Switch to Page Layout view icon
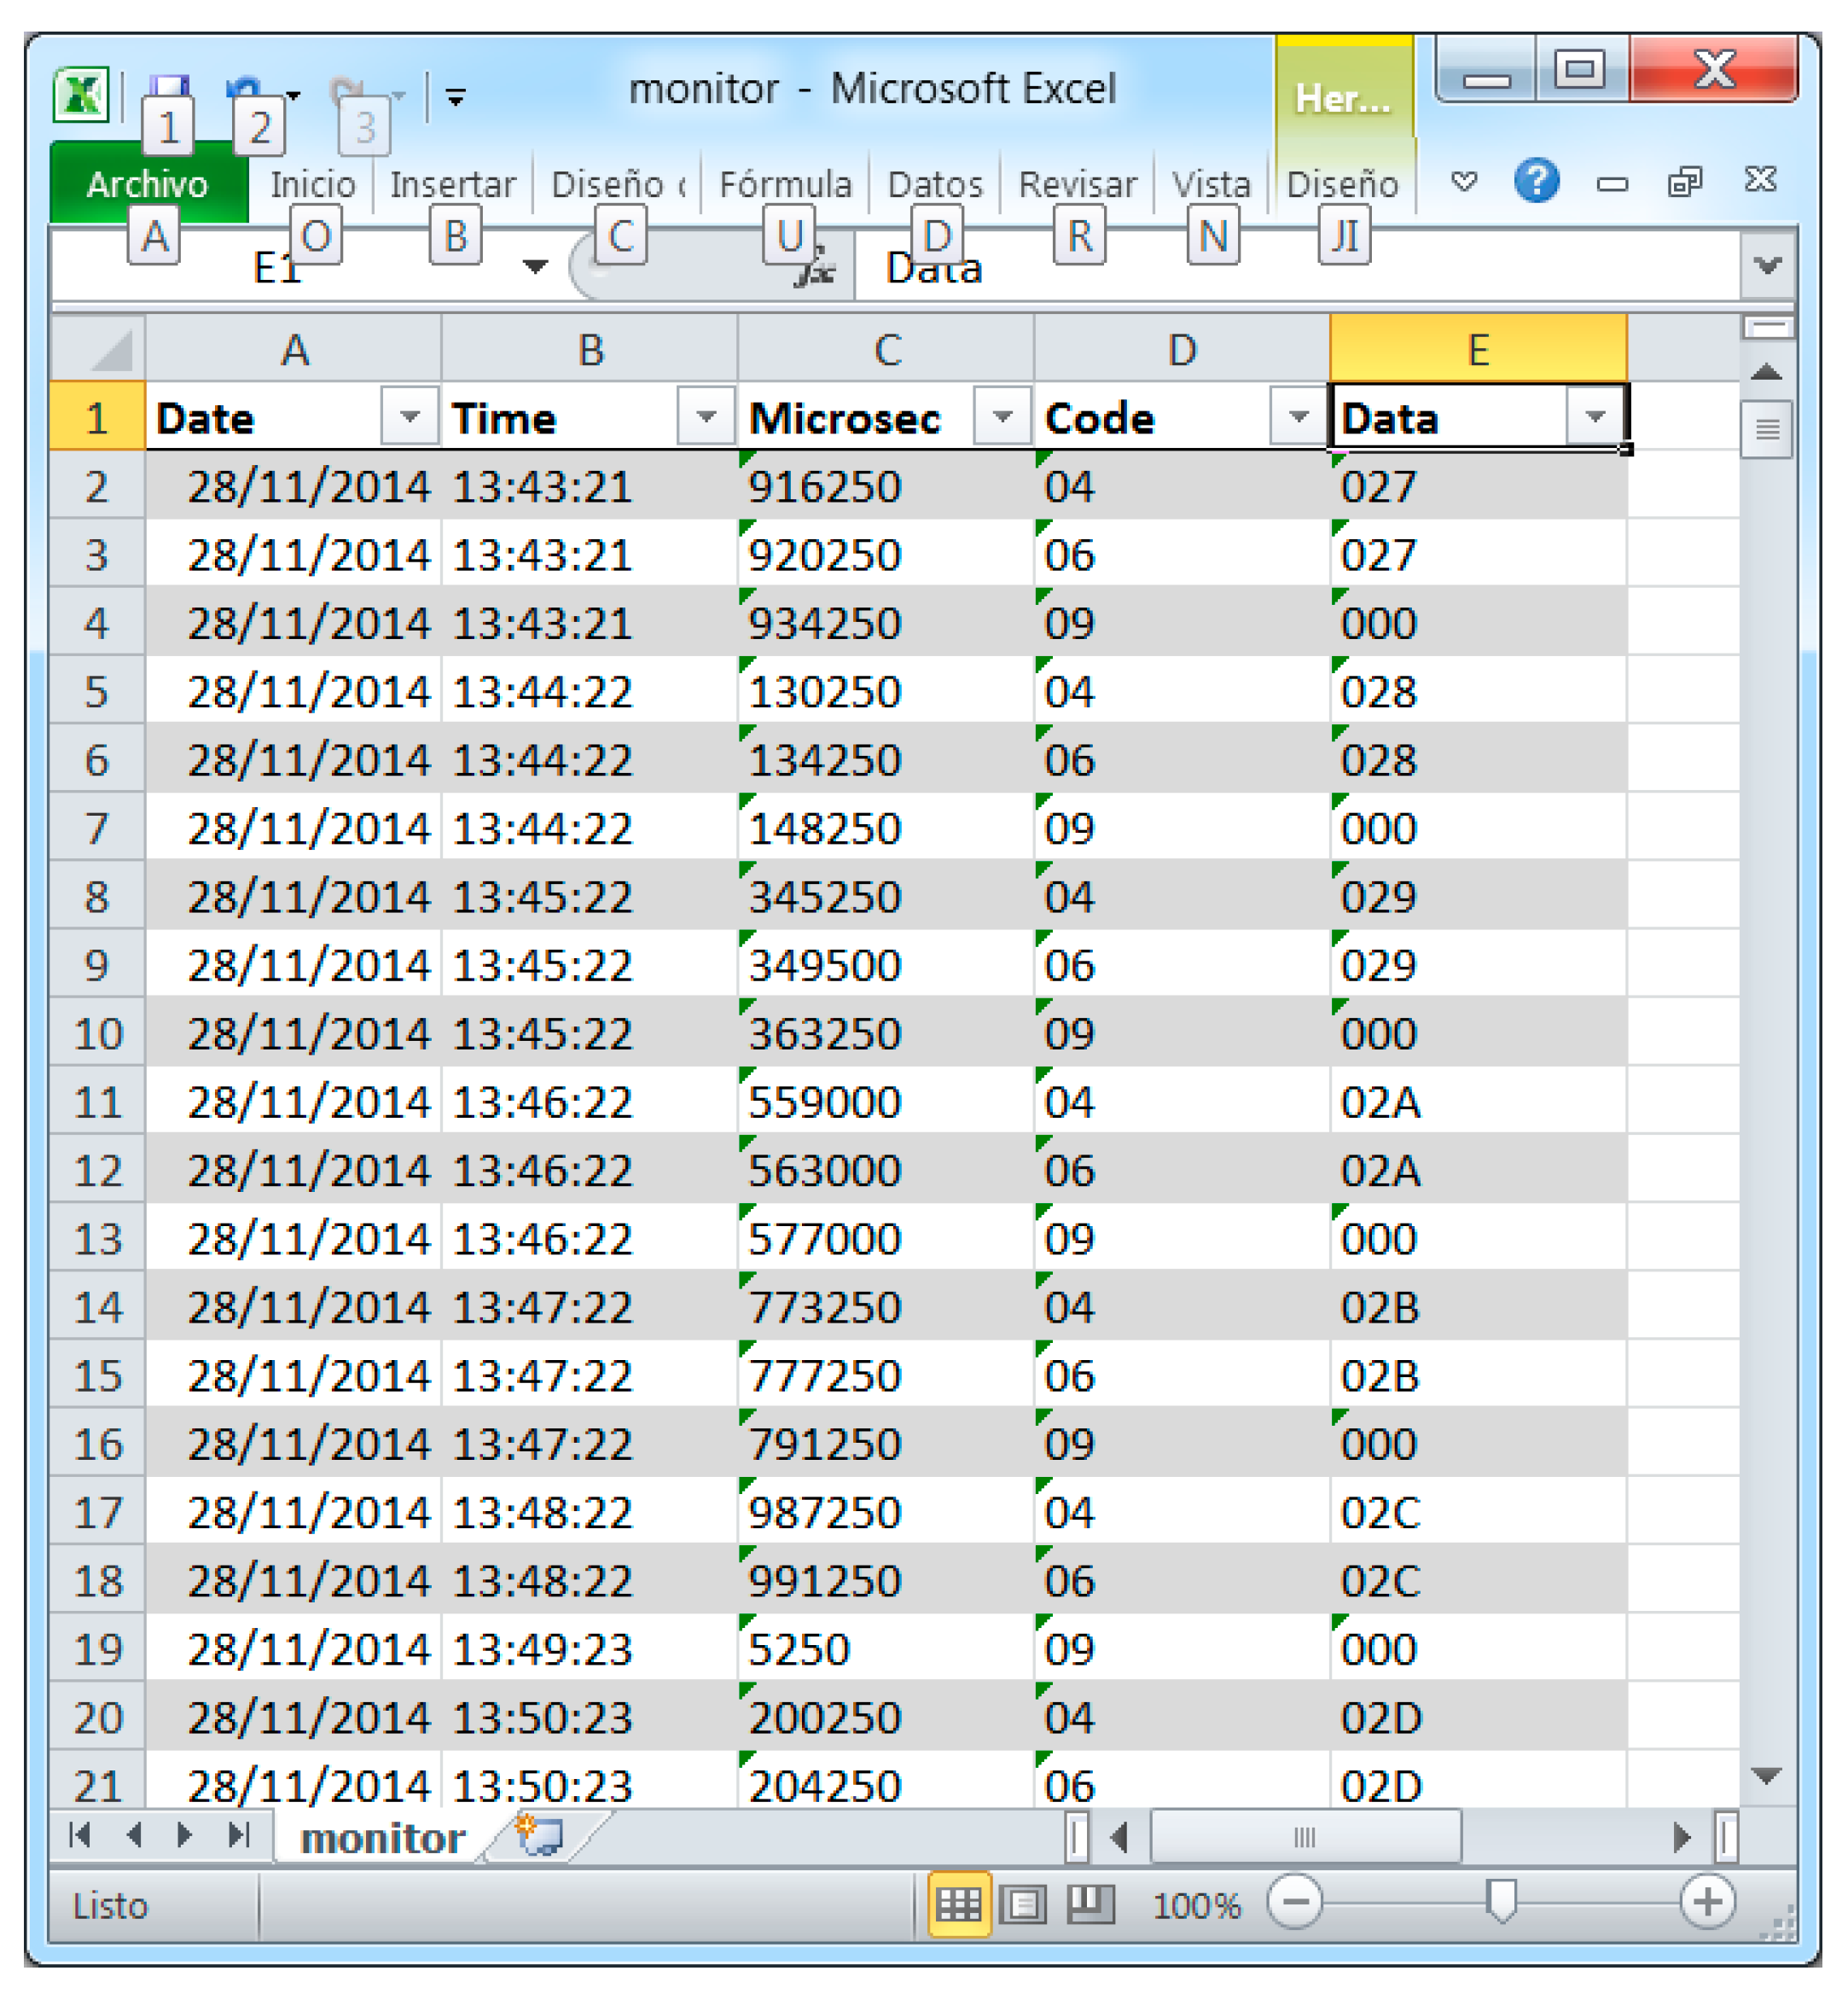This screenshot has width=1848, height=1994. pyautogui.click(x=1023, y=1903)
